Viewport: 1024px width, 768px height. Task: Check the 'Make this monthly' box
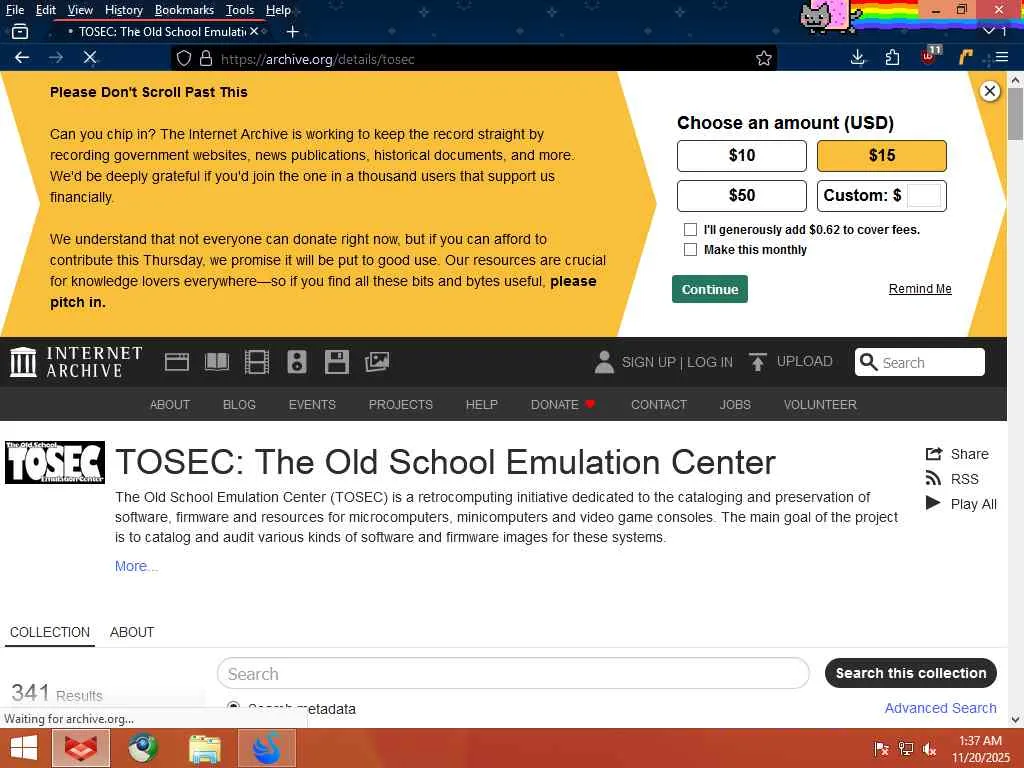690,249
